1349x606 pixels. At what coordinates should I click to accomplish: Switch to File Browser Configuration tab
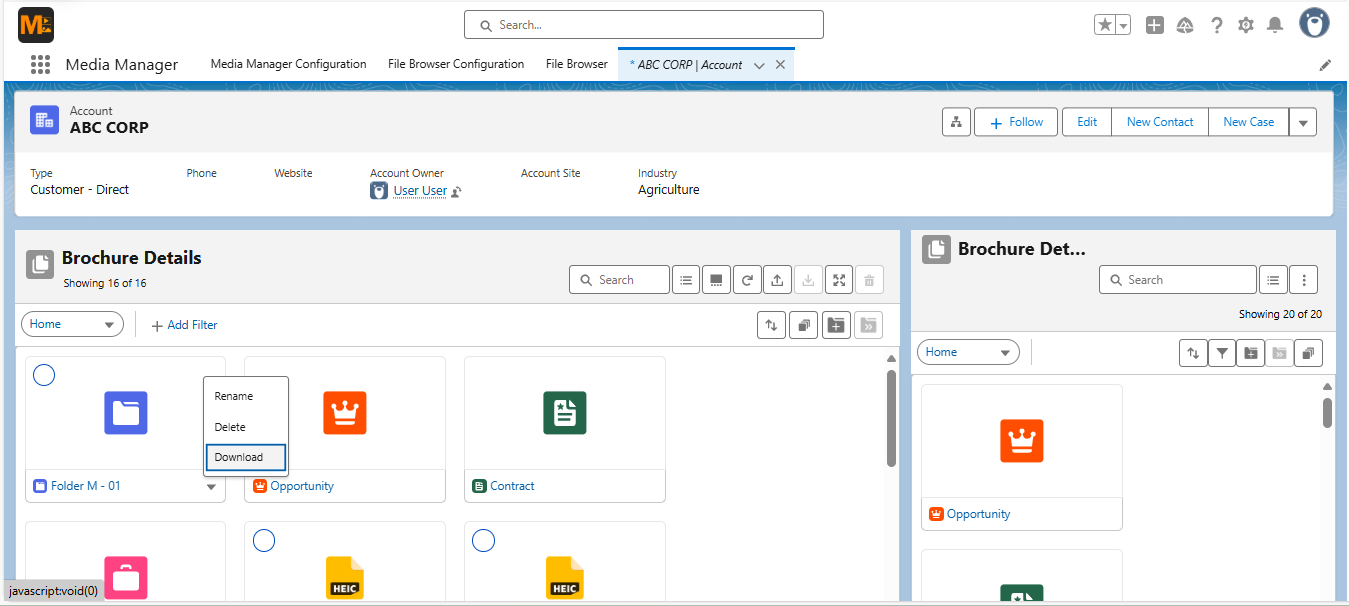pyautogui.click(x=456, y=64)
